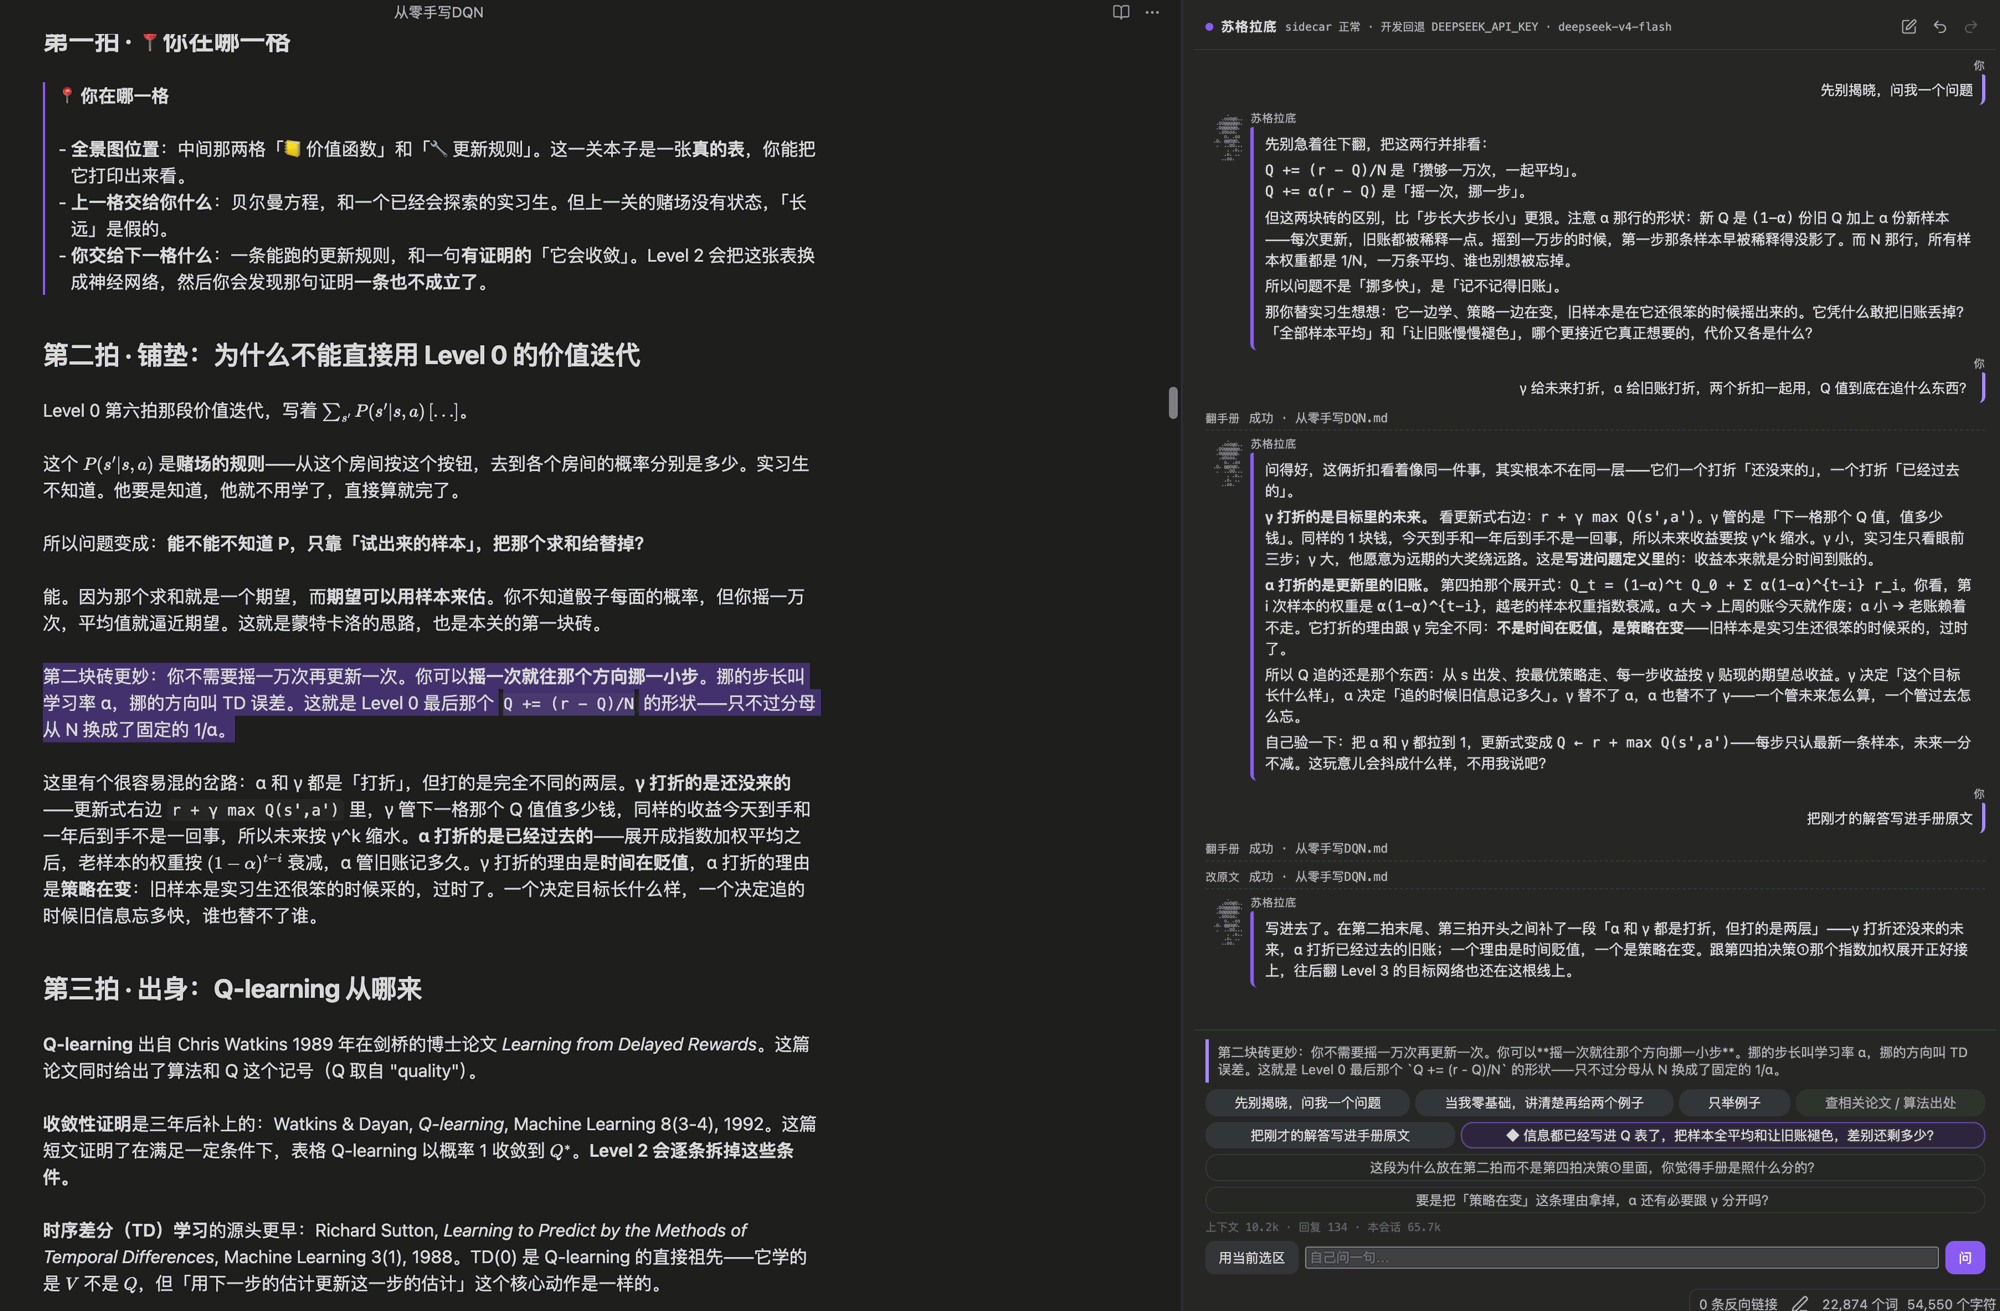Click the redo arrow in the chat header

(x=1971, y=27)
